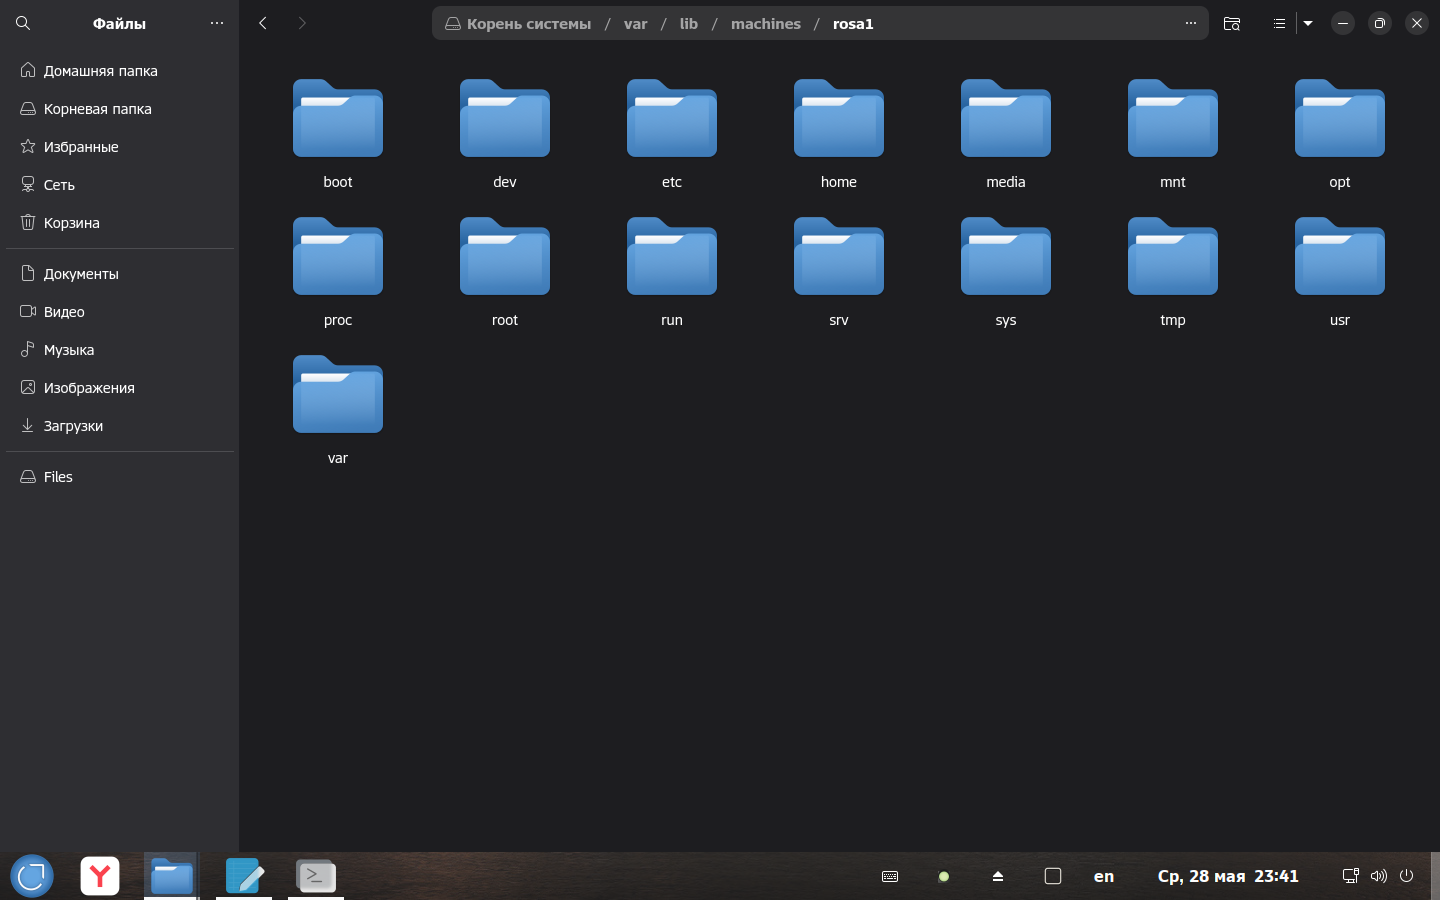The height and width of the screenshot is (900, 1440).
Task: Select Network (Сеть) in the sidebar
Action: click(x=59, y=185)
